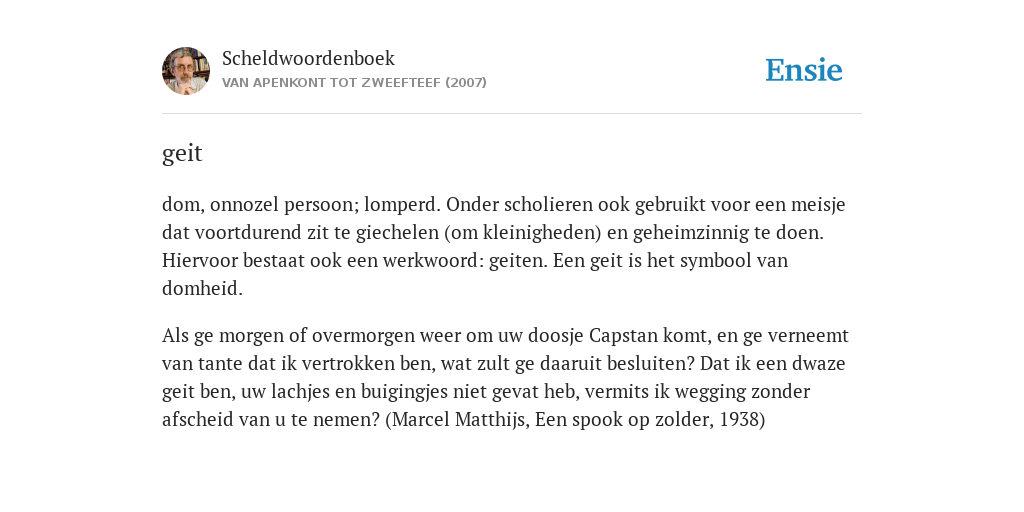Open the Ensie logo link
This screenshot has height=512, width=1024.
point(804,70)
